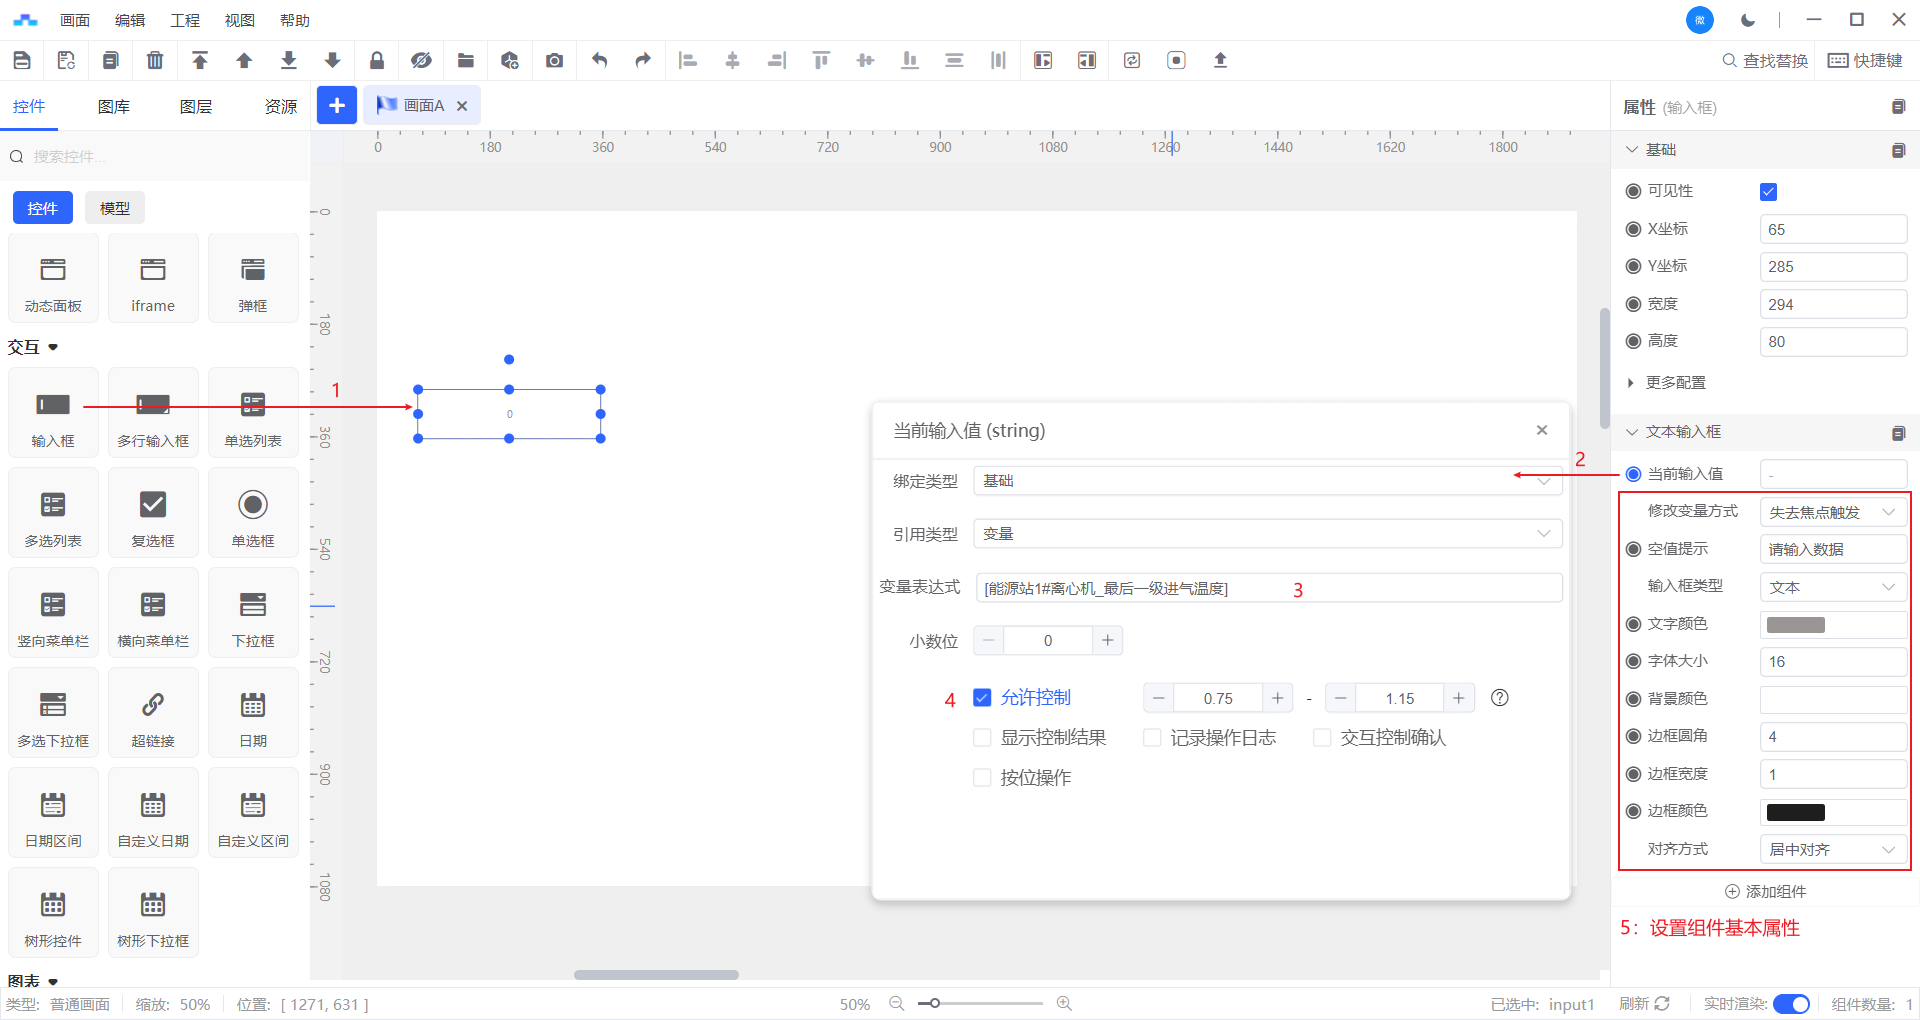The width and height of the screenshot is (1920, 1020).
Task: Switch to the 图层 tab
Action: click(x=196, y=107)
